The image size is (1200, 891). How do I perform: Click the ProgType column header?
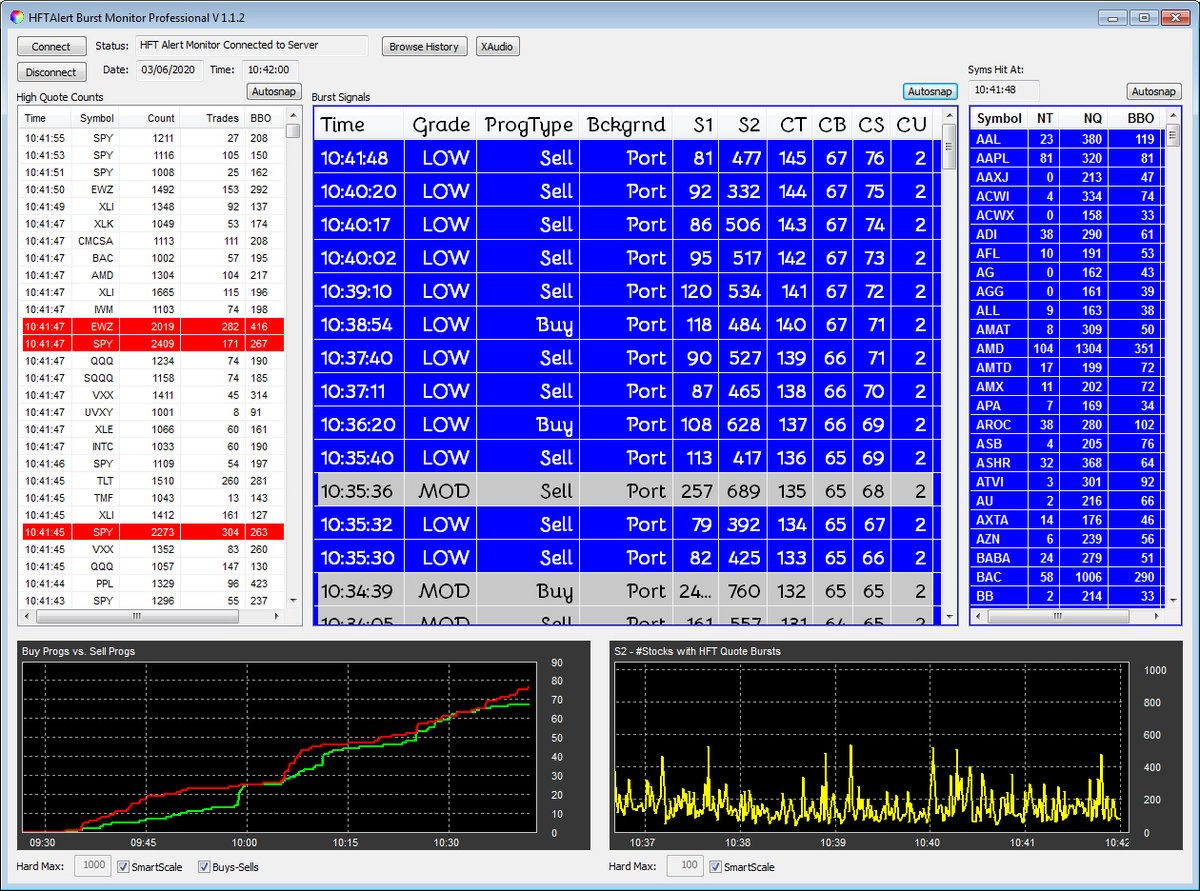[x=527, y=125]
